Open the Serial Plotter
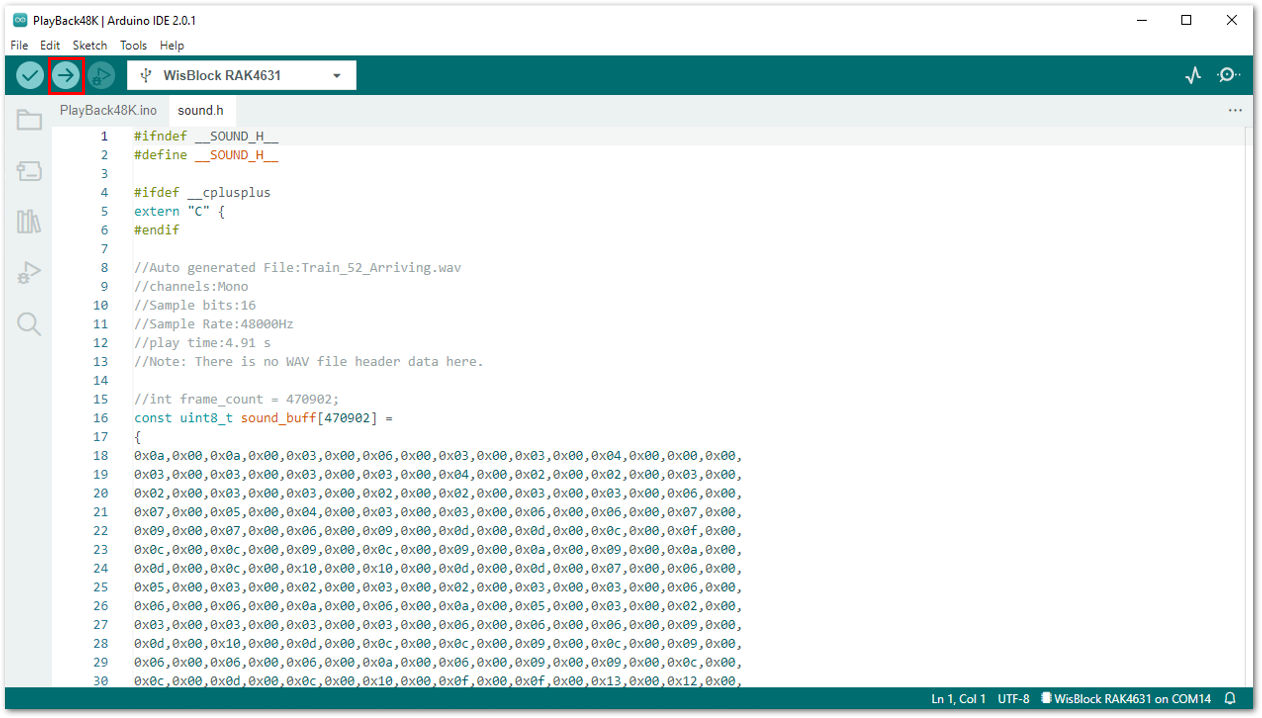 coord(1193,75)
